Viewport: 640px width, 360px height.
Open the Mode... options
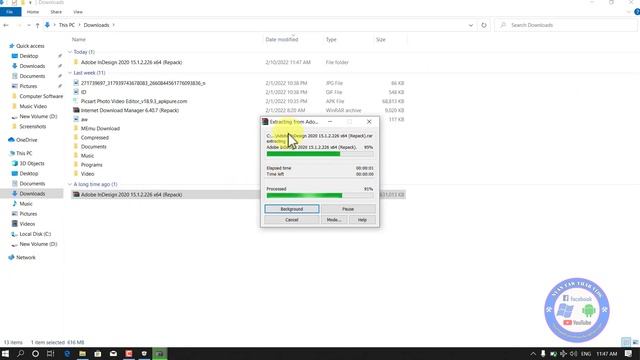click(x=334, y=220)
